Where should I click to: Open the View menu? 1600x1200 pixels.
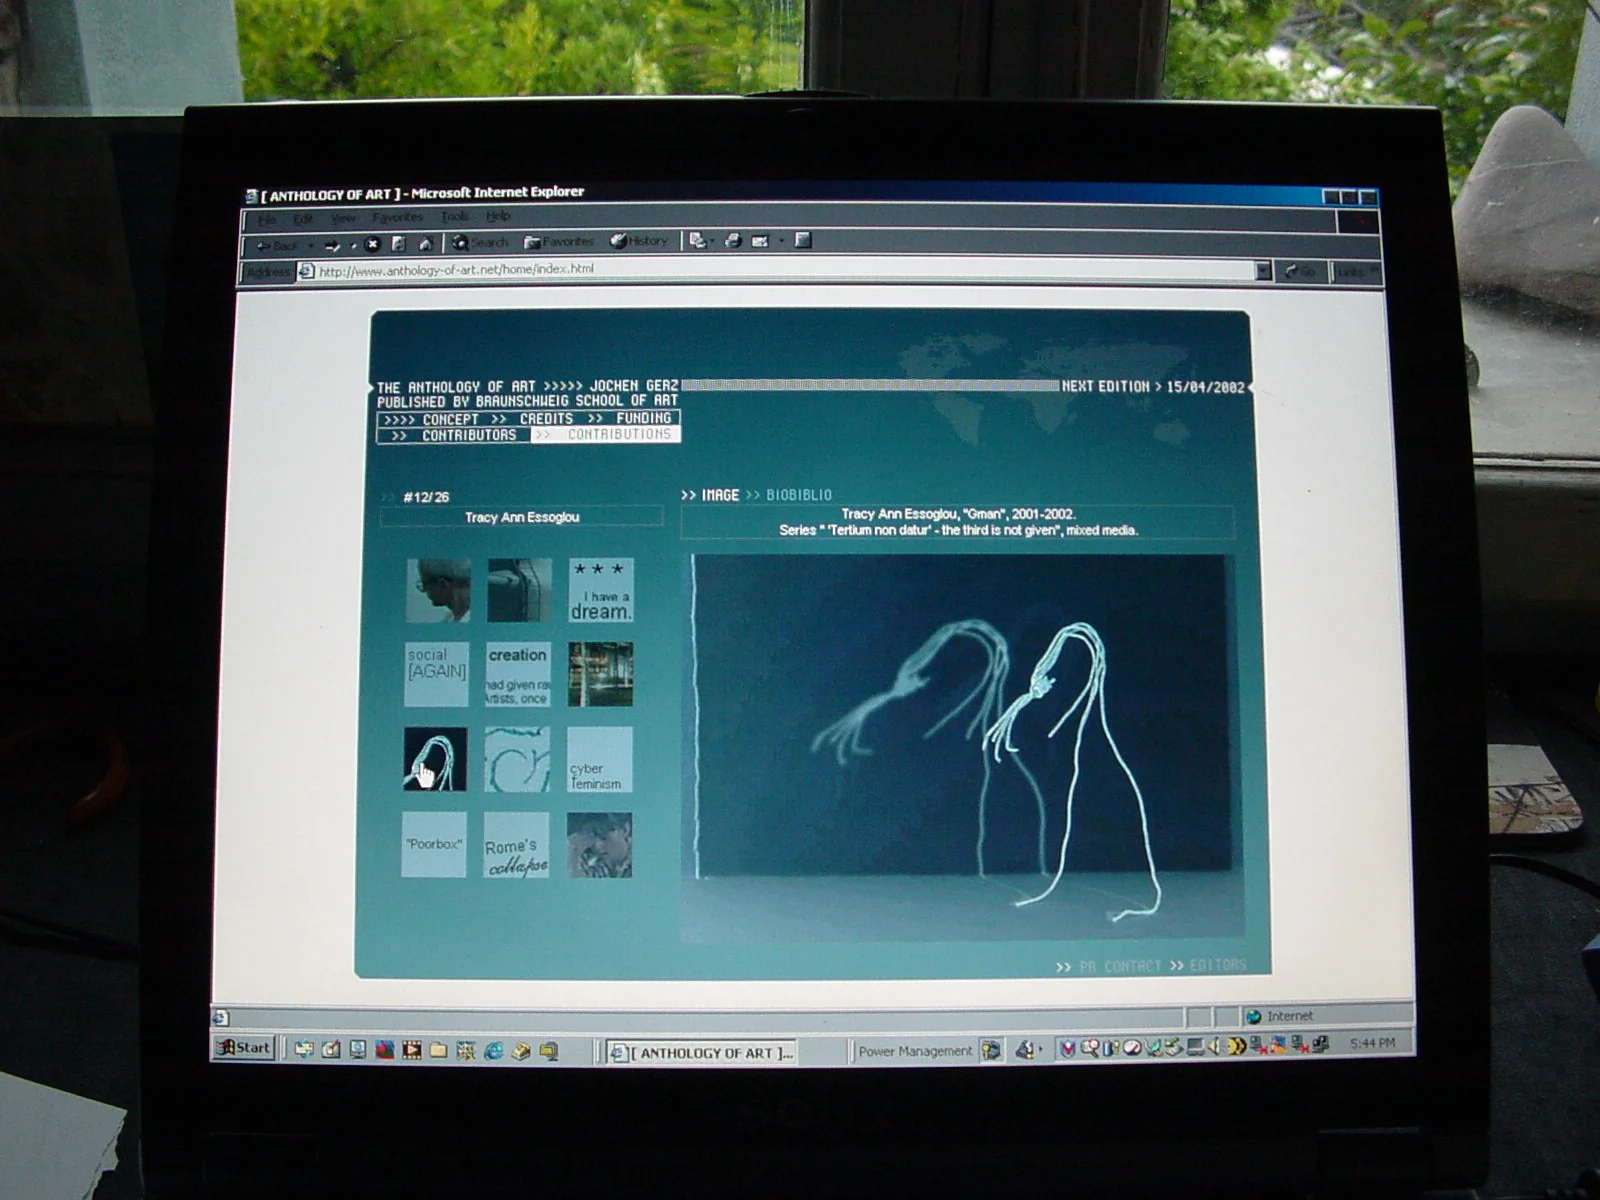click(x=343, y=218)
